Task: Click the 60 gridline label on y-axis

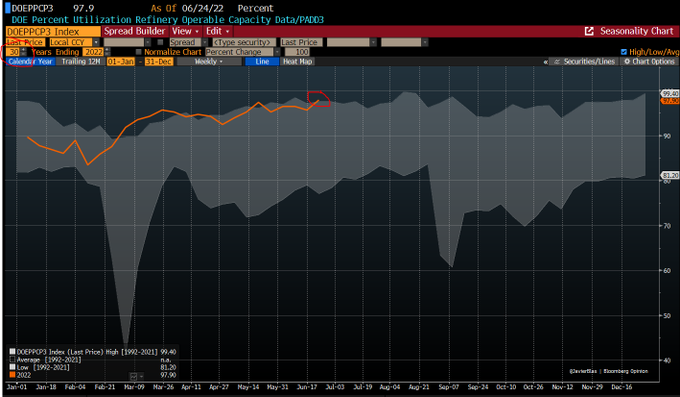Action: click(x=667, y=271)
